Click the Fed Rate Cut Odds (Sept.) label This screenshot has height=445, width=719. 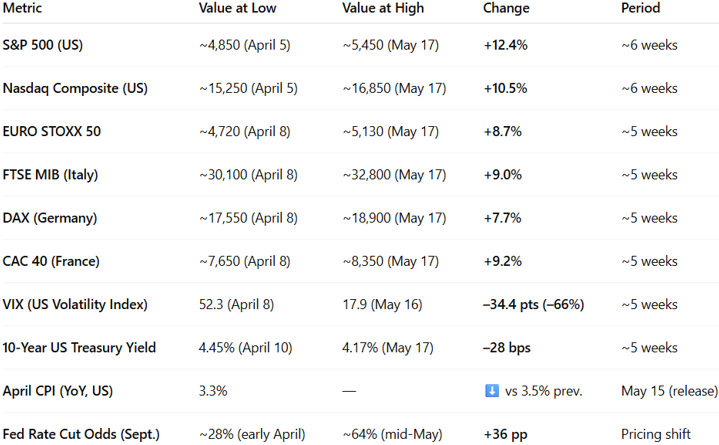(x=81, y=434)
